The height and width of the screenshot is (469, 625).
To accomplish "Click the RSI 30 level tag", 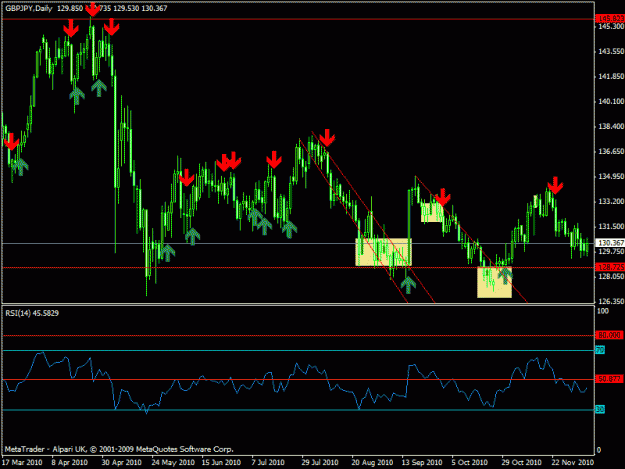I will coord(600,409).
